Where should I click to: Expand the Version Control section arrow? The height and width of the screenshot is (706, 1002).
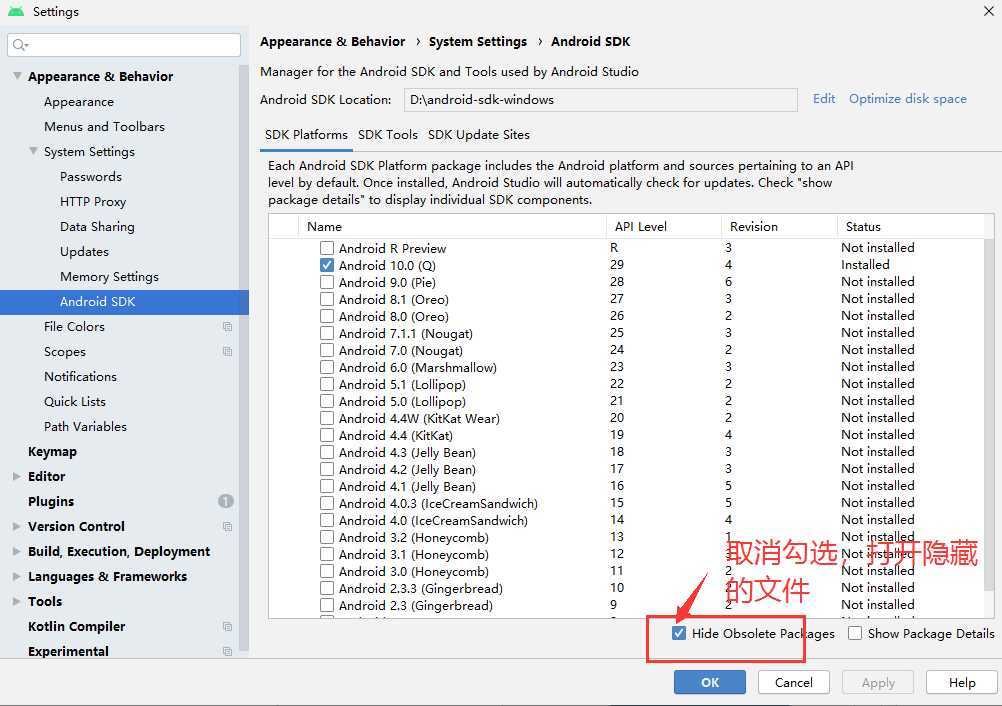coord(17,526)
